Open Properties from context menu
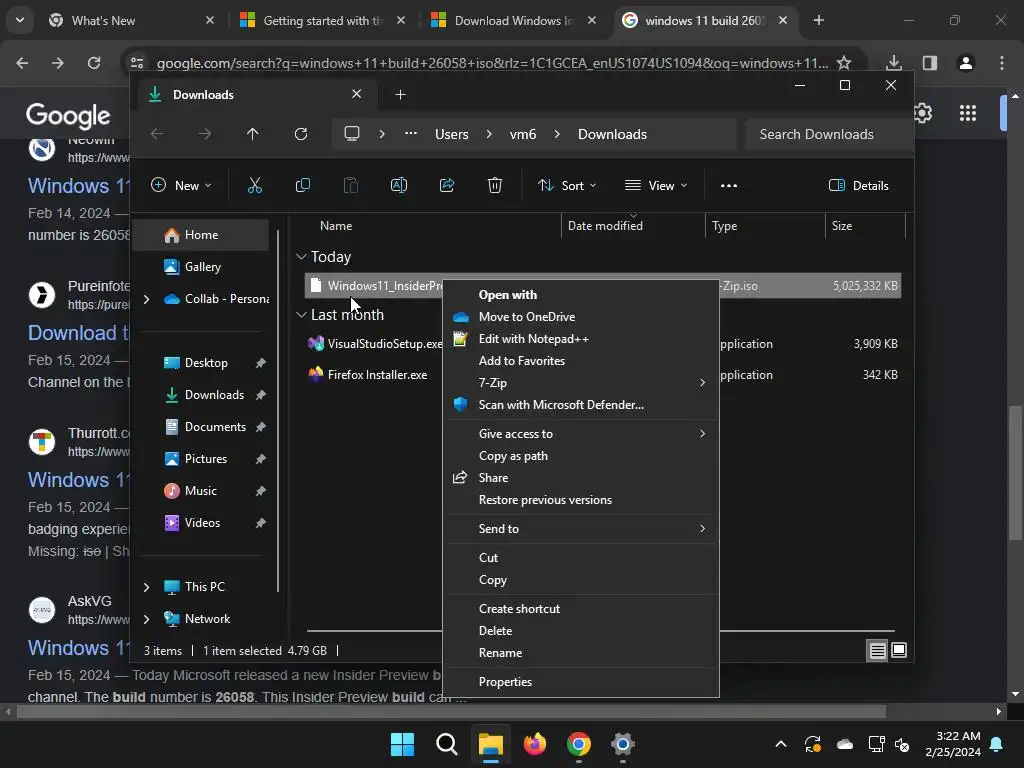The height and width of the screenshot is (768, 1024). click(581, 682)
